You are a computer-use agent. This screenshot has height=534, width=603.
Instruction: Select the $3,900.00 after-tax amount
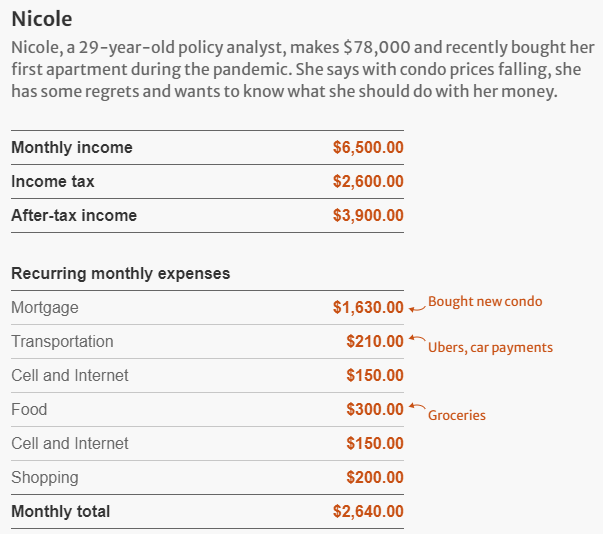(368, 215)
